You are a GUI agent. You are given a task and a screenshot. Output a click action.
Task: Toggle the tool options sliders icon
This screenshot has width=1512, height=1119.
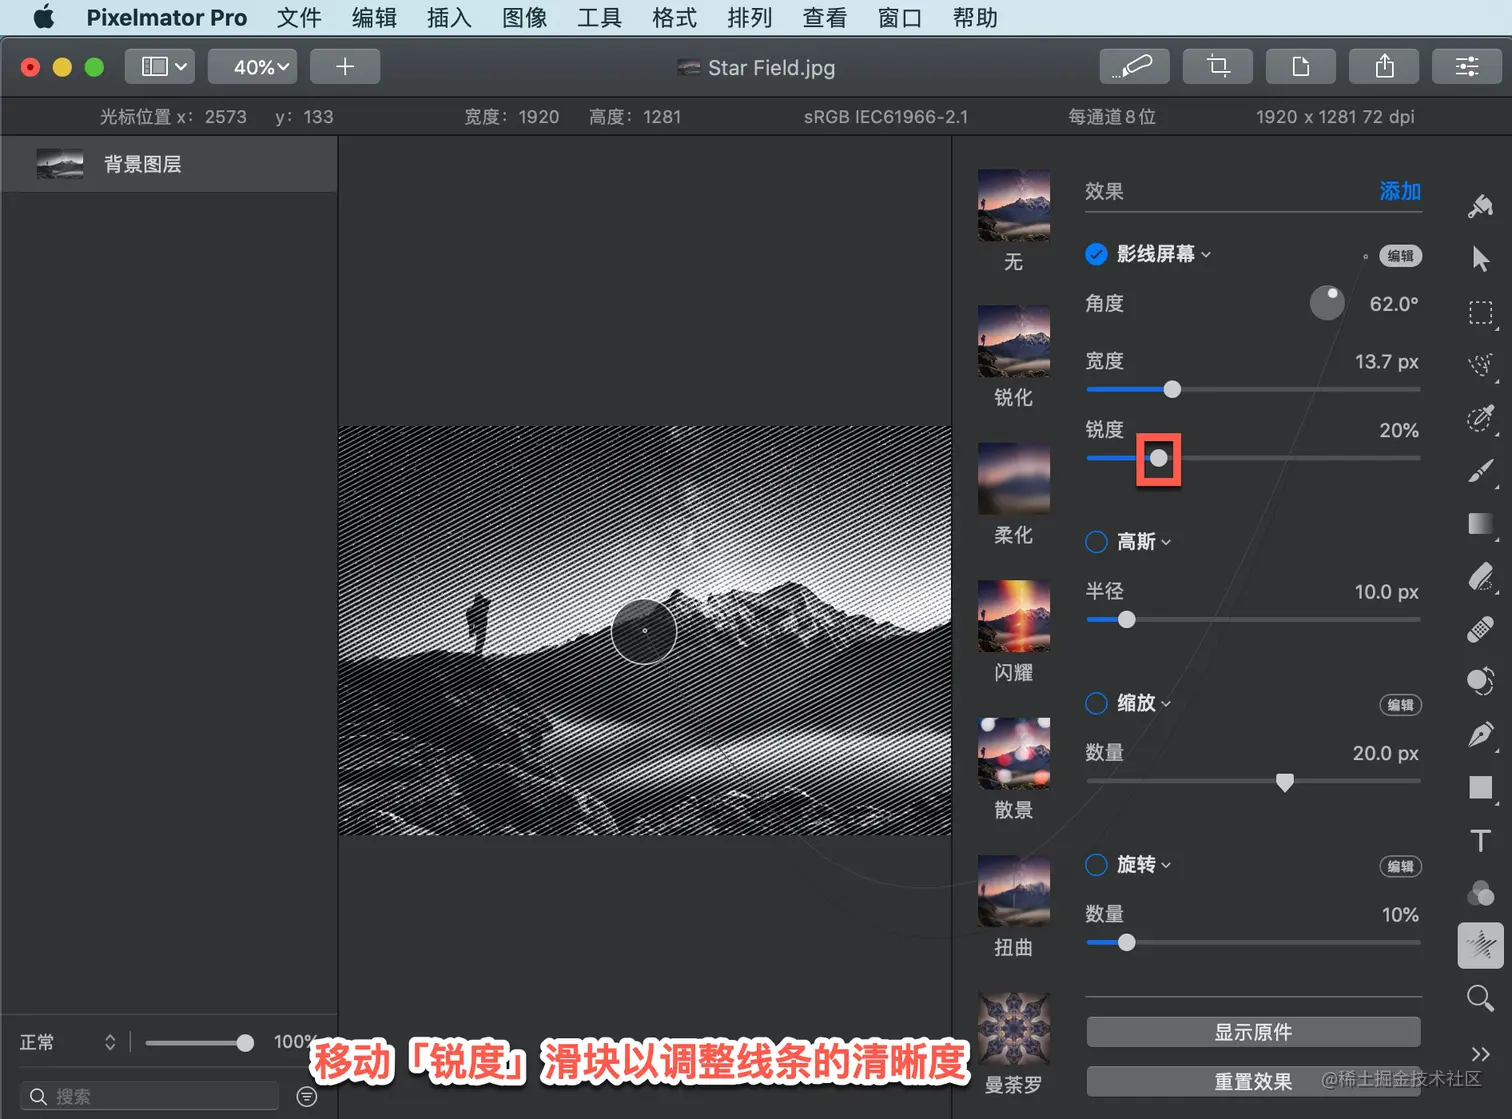pyautogui.click(x=1467, y=67)
